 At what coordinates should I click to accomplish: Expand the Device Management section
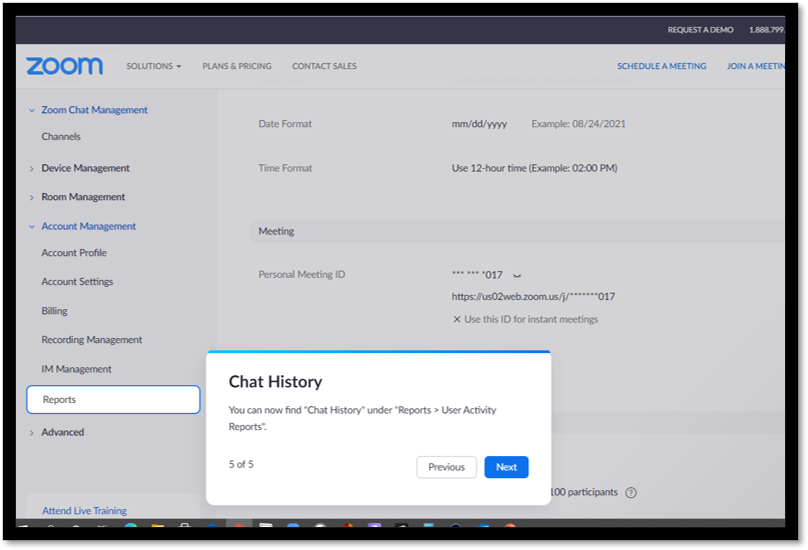coord(32,169)
